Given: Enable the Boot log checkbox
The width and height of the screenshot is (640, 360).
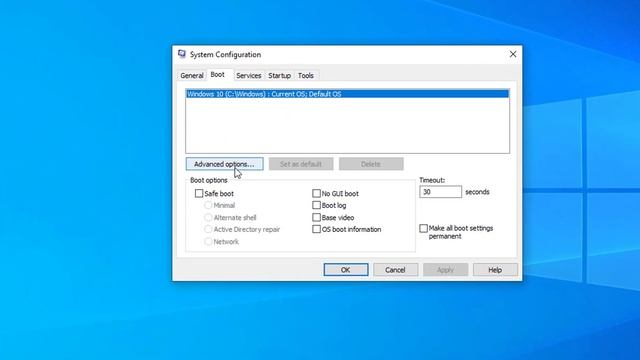Looking at the screenshot, I should point(316,205).
